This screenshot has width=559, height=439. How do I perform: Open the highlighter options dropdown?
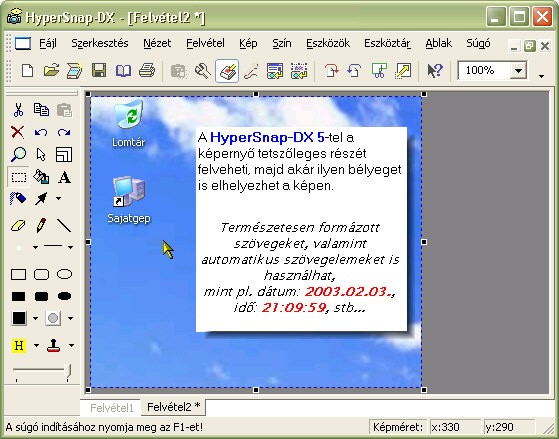tap(36, 345)
